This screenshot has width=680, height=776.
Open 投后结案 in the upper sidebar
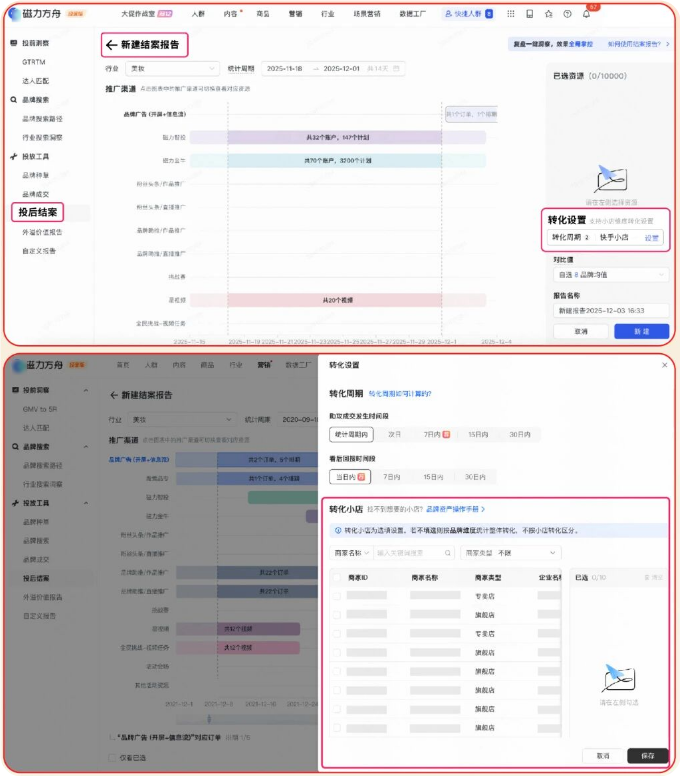pyautogui.click(x=39, y=212)
